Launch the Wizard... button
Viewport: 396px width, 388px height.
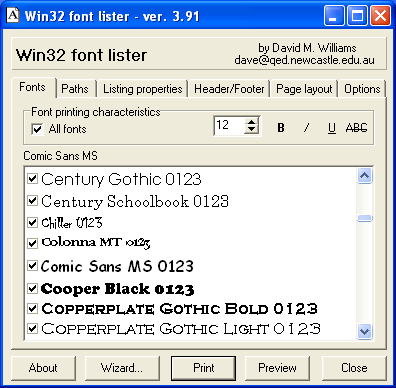pos(122,368)
